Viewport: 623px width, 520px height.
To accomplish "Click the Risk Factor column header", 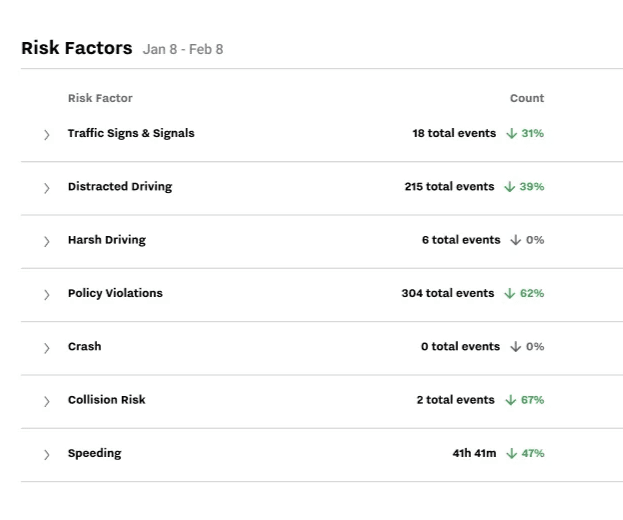I will (100, 98).
